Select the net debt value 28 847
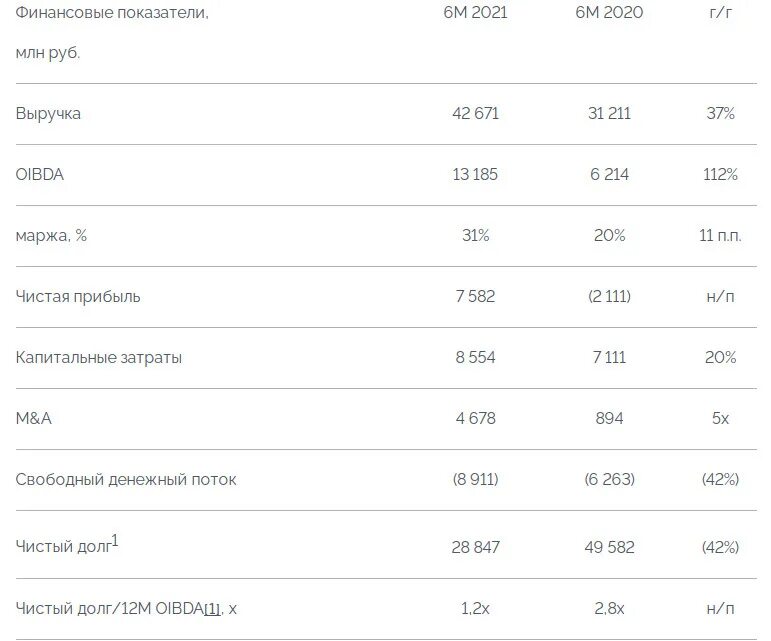 [475, 548]
